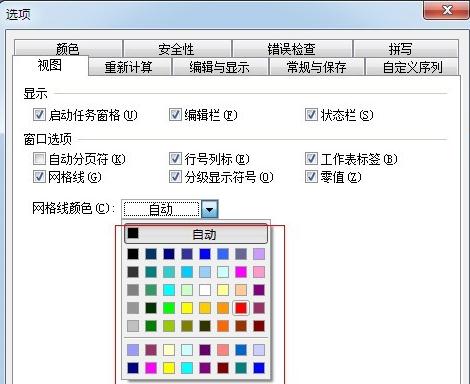This screenshot has height=384, width=470.
Task: Select the gold swatch beside bright yellow
Action: (205, 308)
